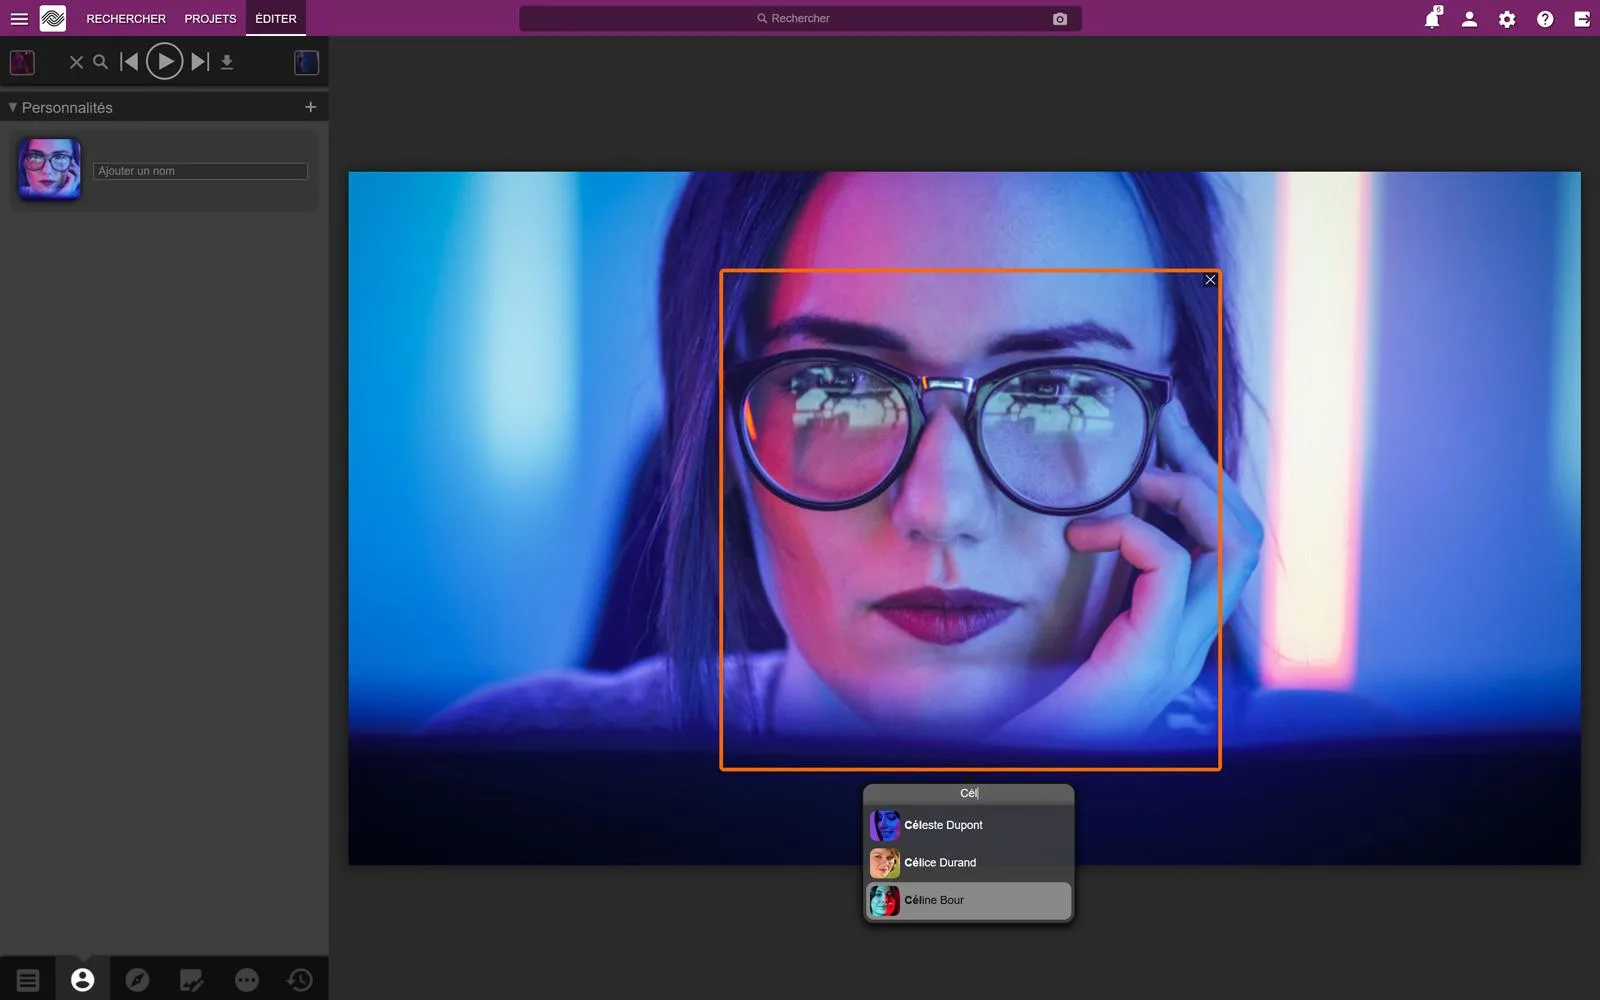Click the face thumbnail in Personnalités panel

point(49,169)
